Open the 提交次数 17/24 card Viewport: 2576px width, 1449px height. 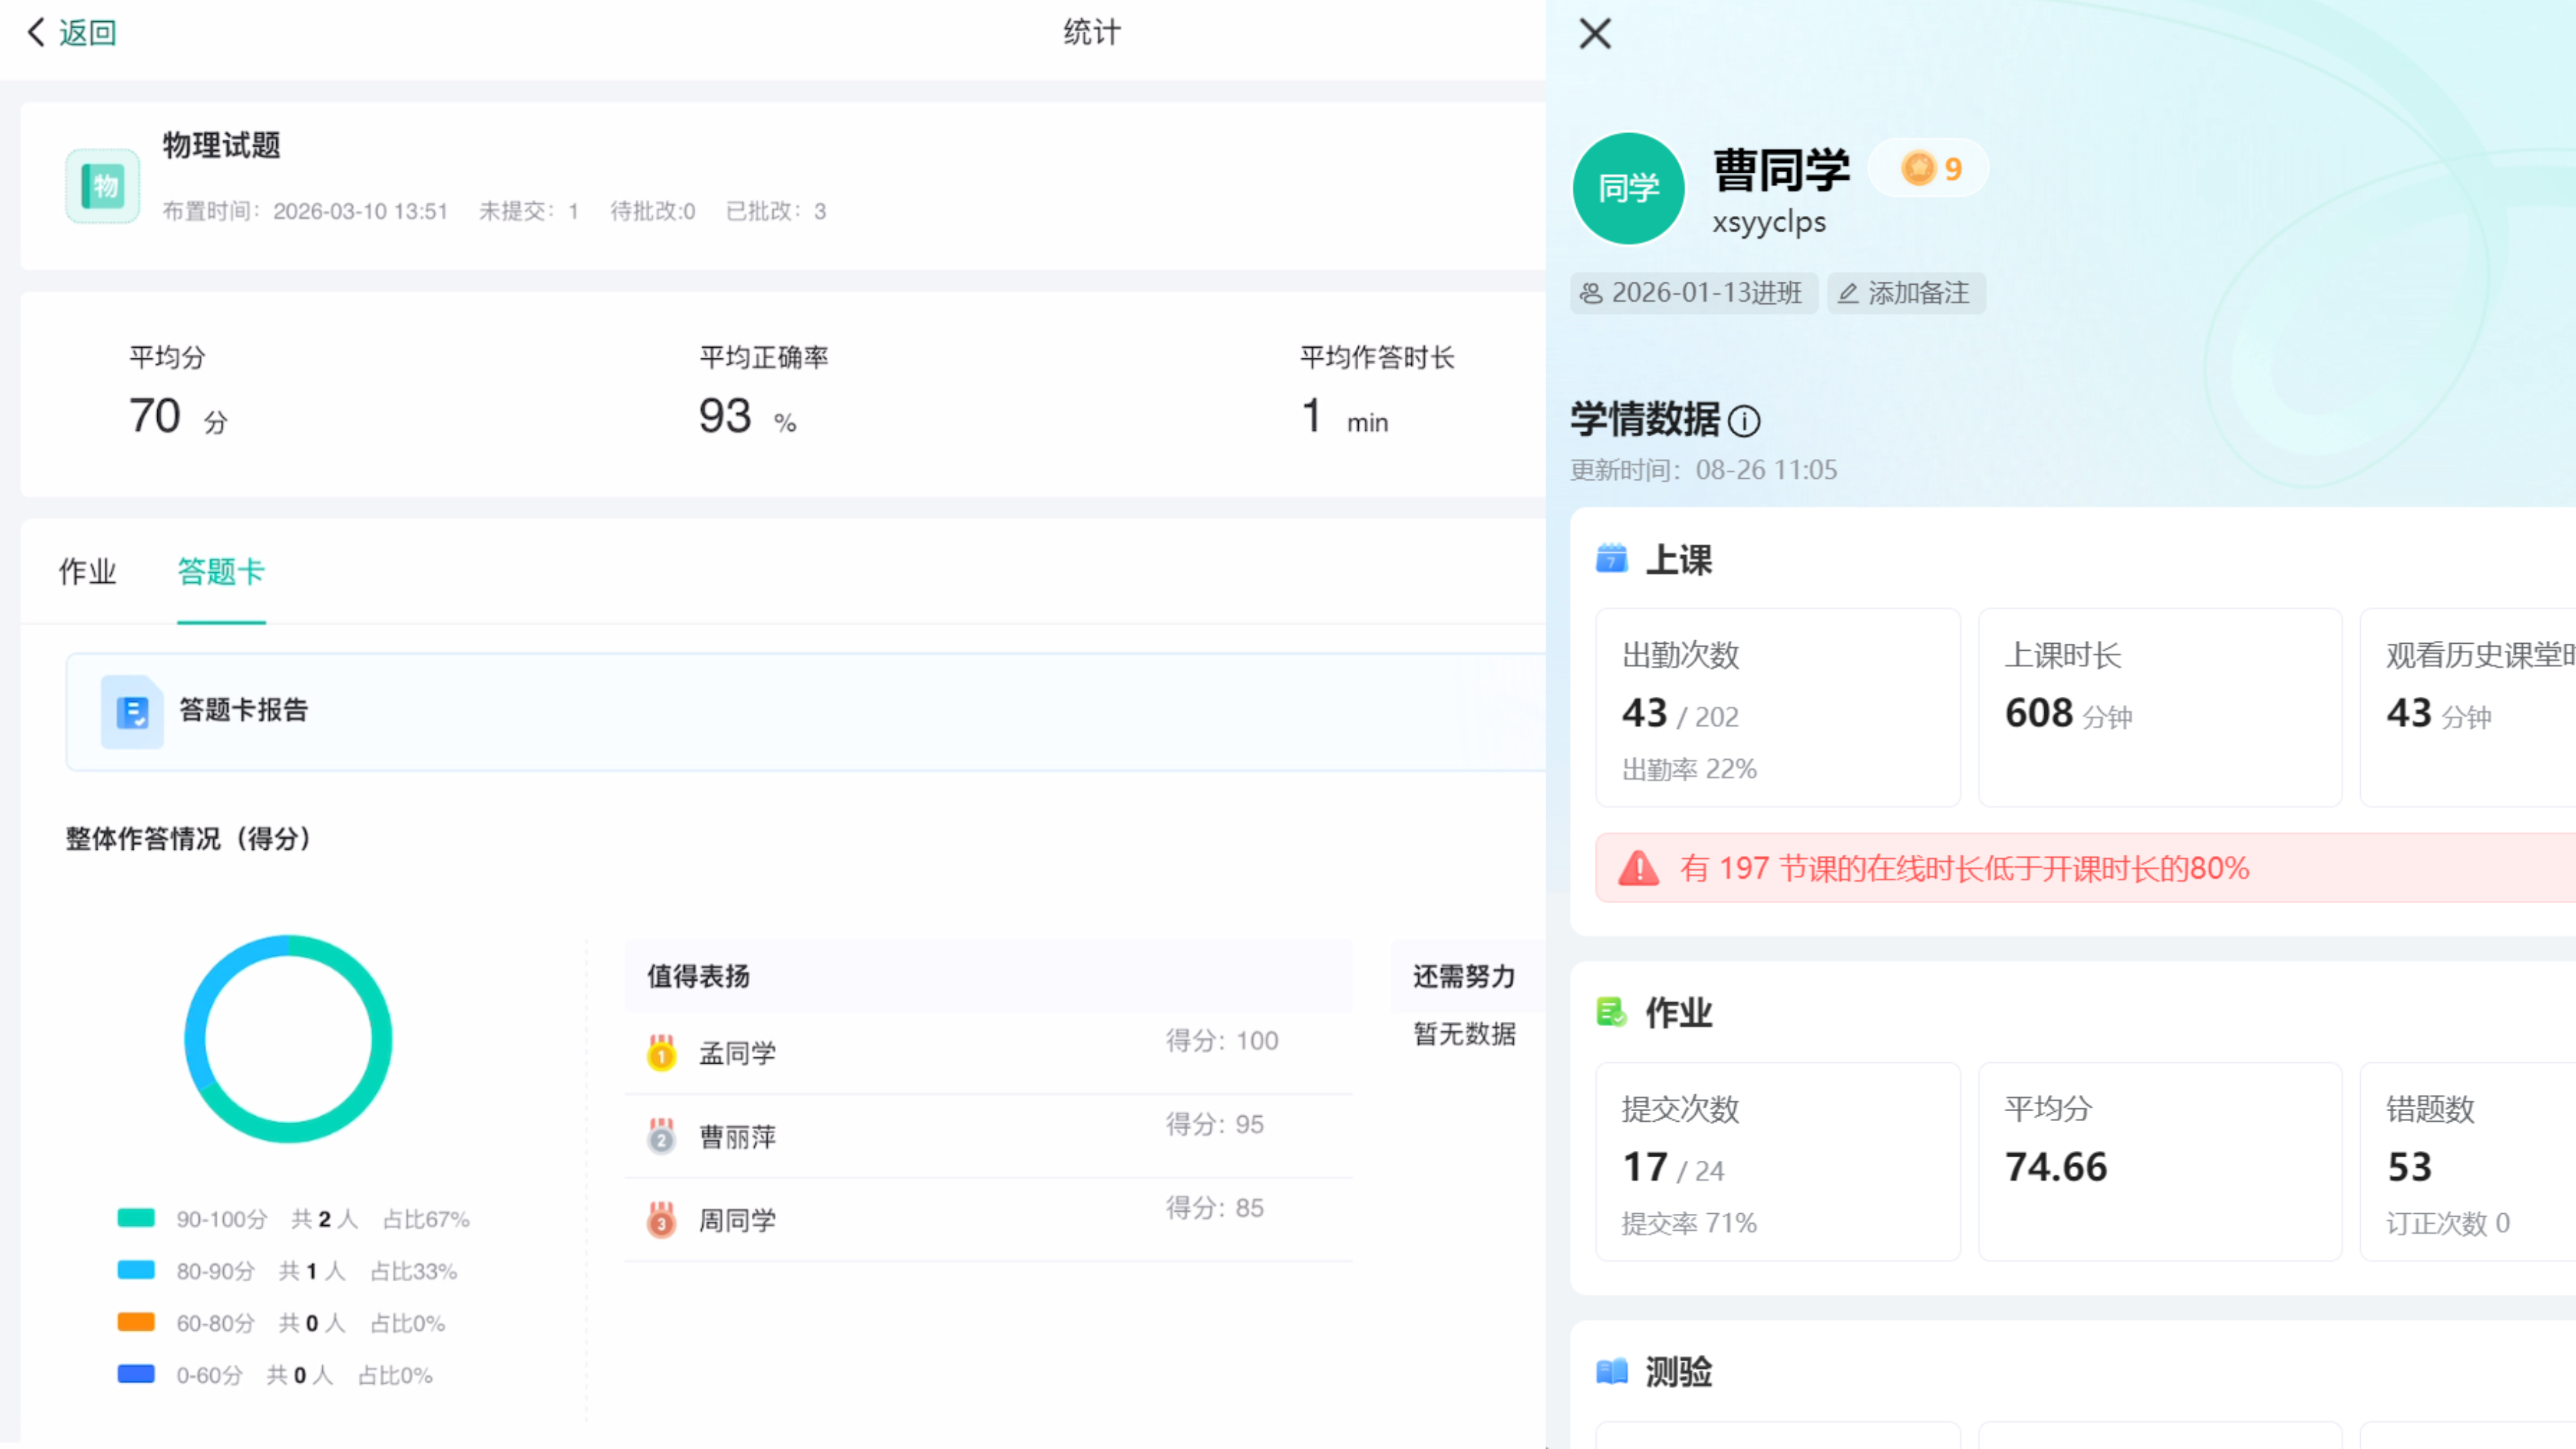point(1777,1162)
